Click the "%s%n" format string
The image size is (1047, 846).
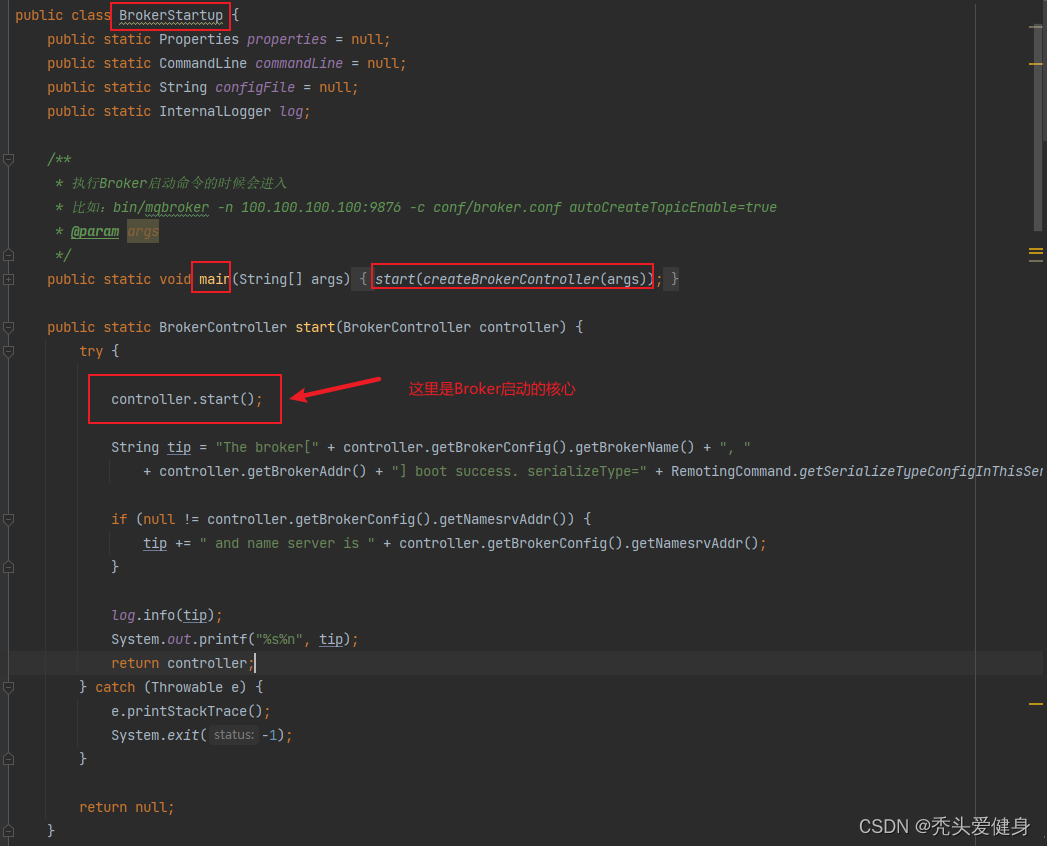[x=279, y=639]
